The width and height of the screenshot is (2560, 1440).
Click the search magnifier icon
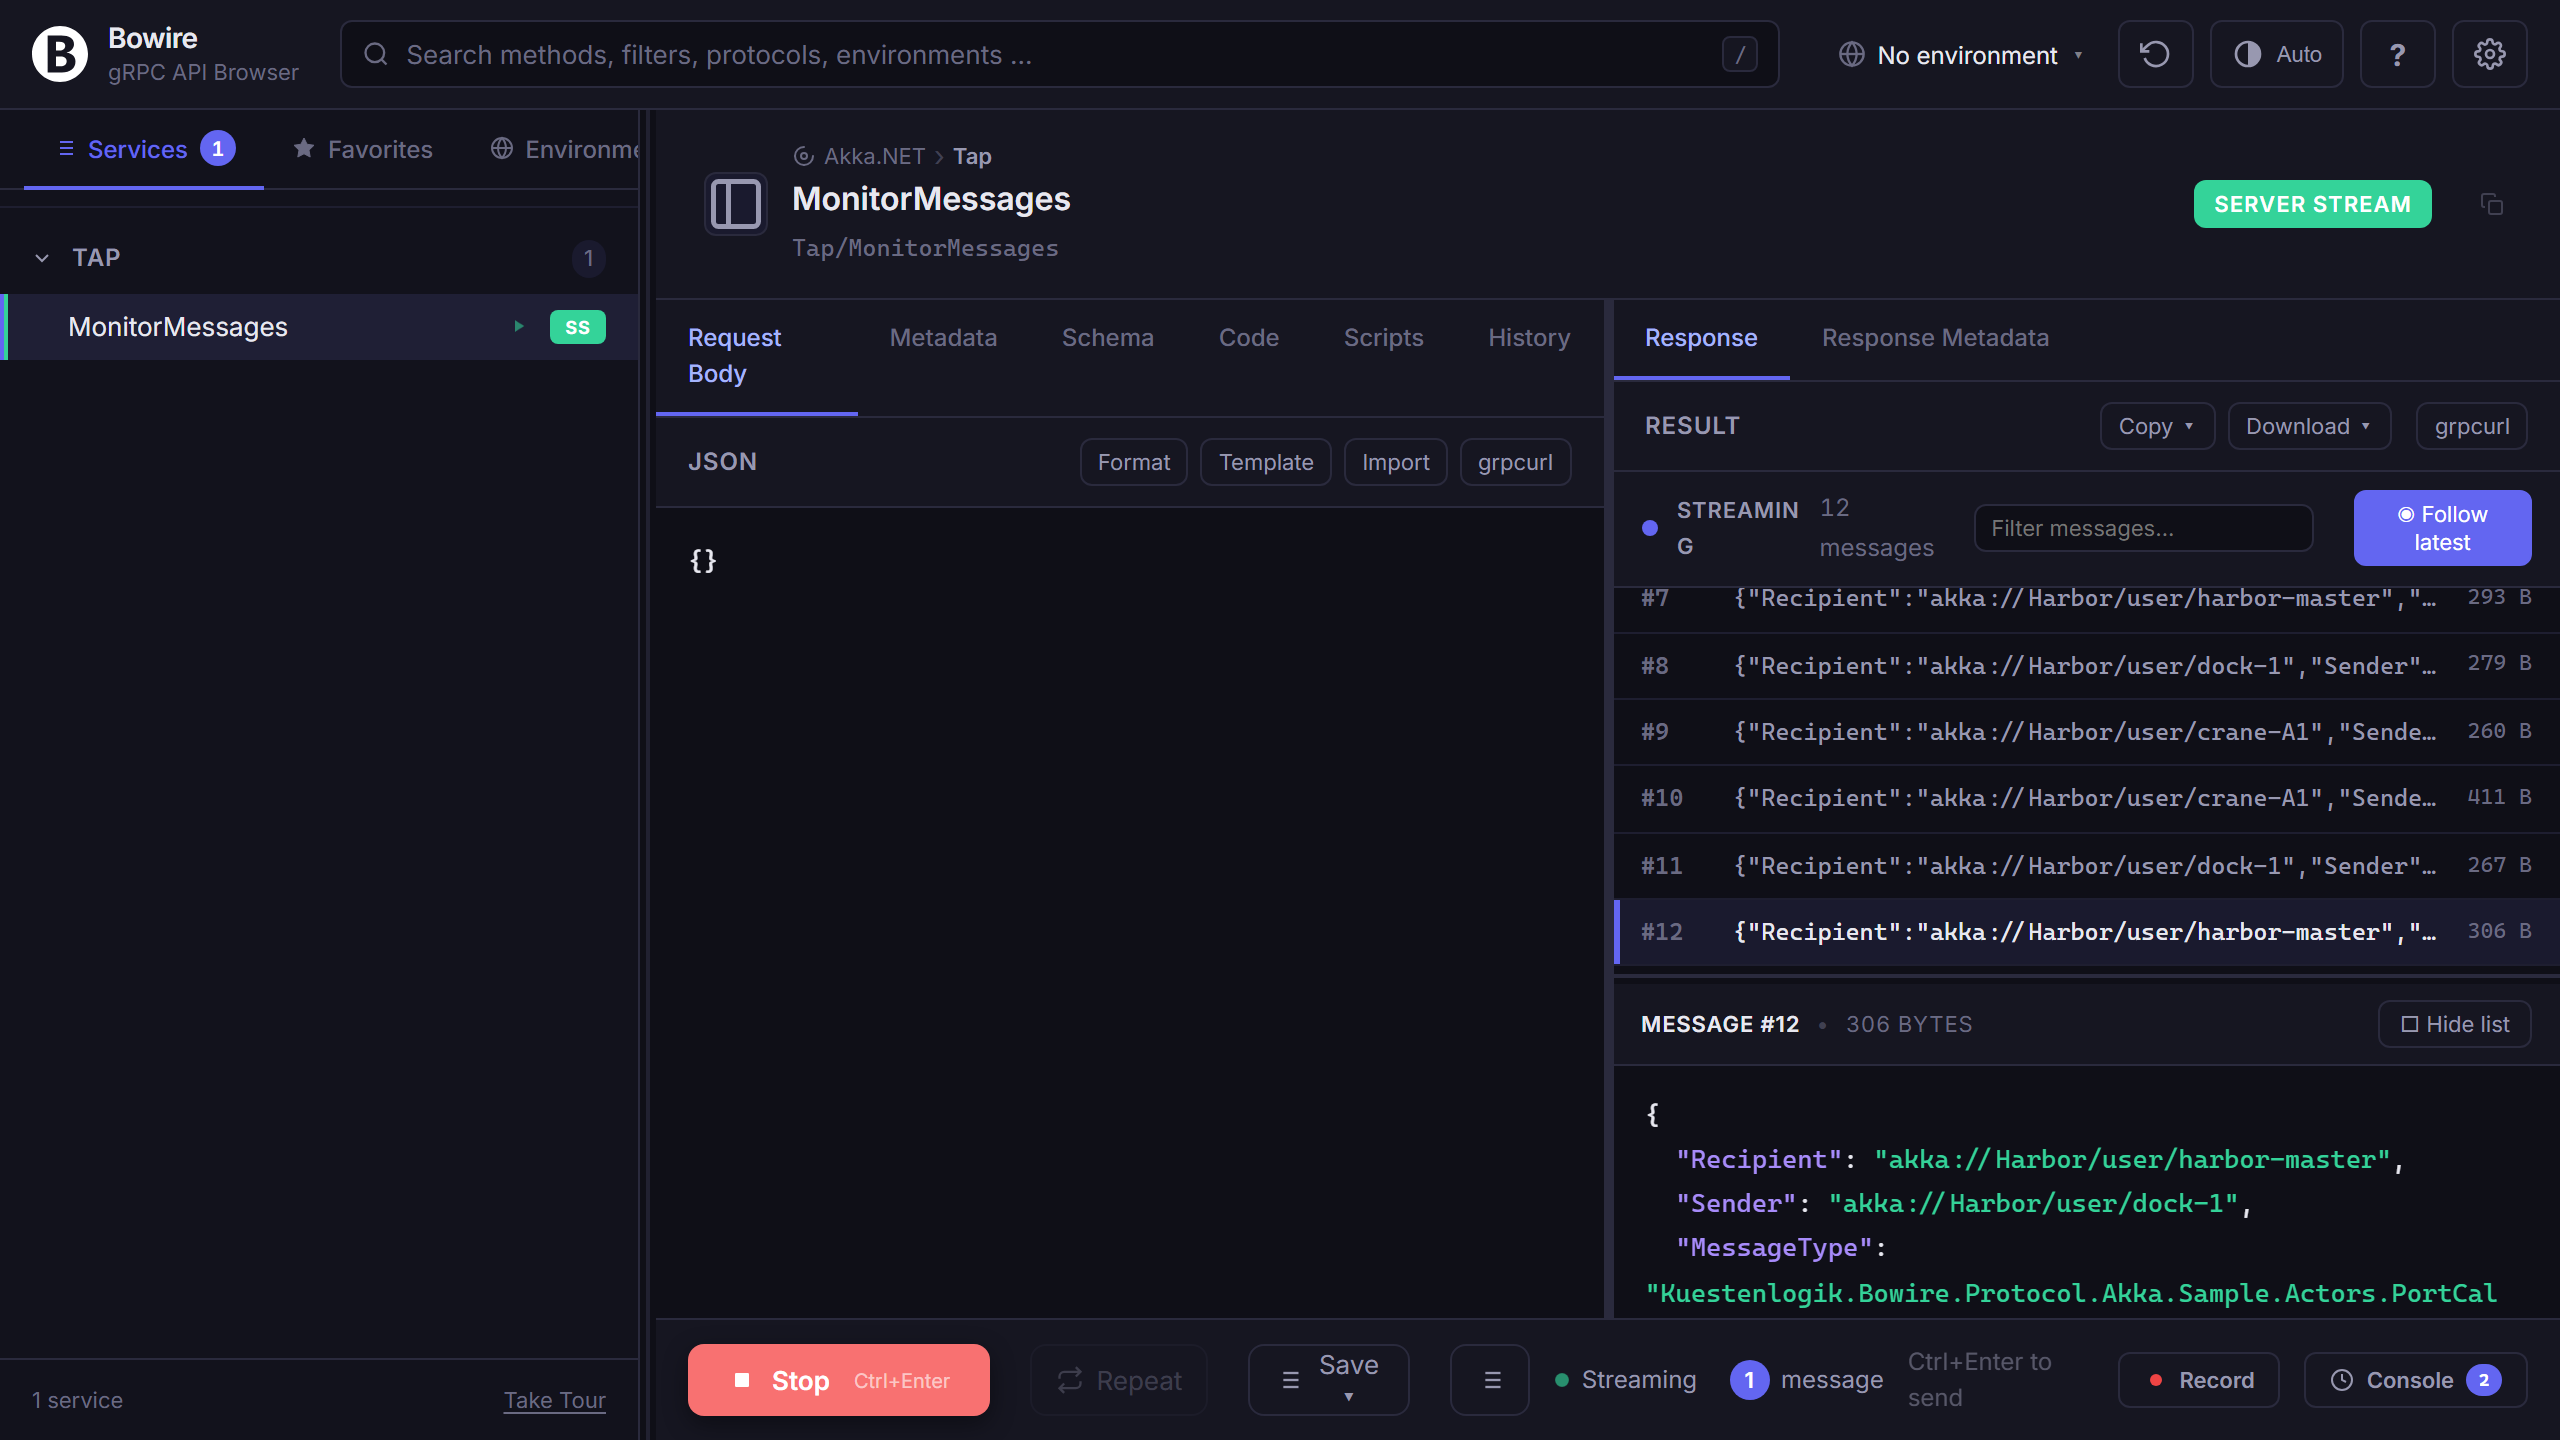(x=376, y=54)
